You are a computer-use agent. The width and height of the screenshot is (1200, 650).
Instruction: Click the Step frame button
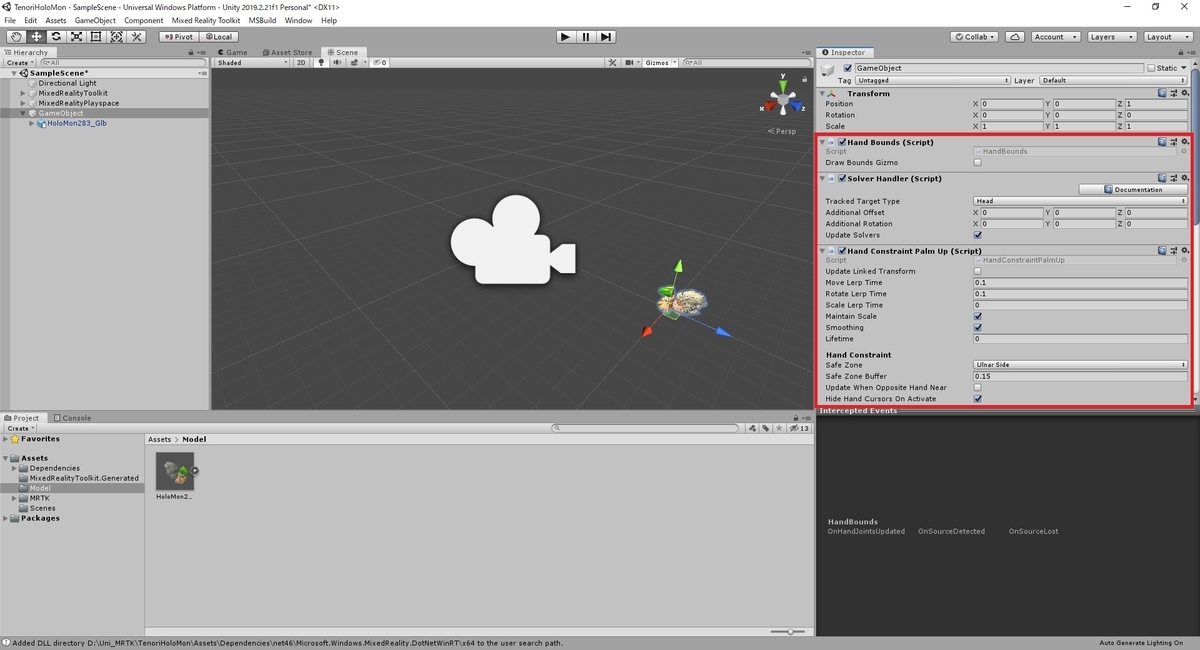pyautogui.click(x=606, y=37)
